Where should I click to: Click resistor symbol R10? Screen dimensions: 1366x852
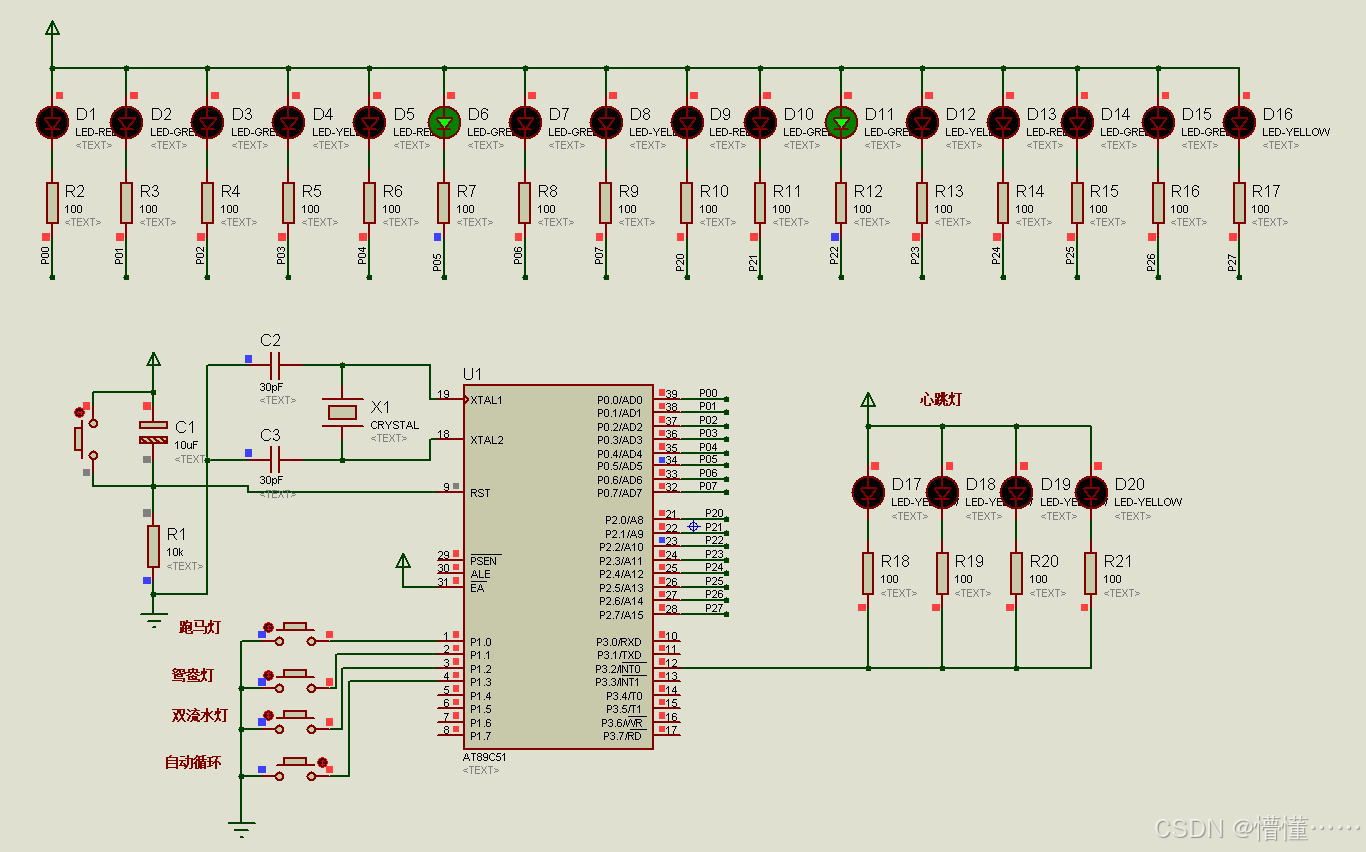[x=686, y=202]
